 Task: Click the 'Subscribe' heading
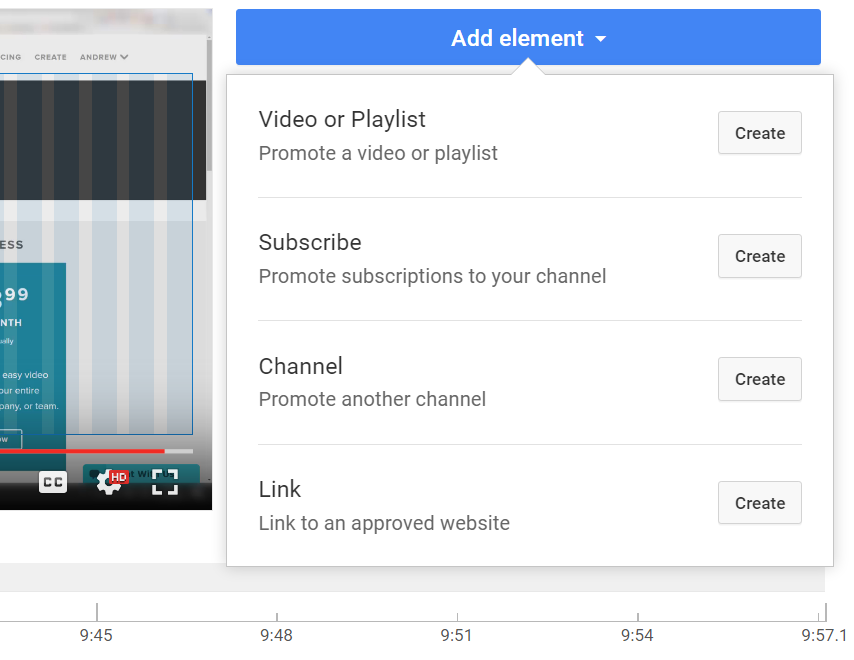(310, 242)
